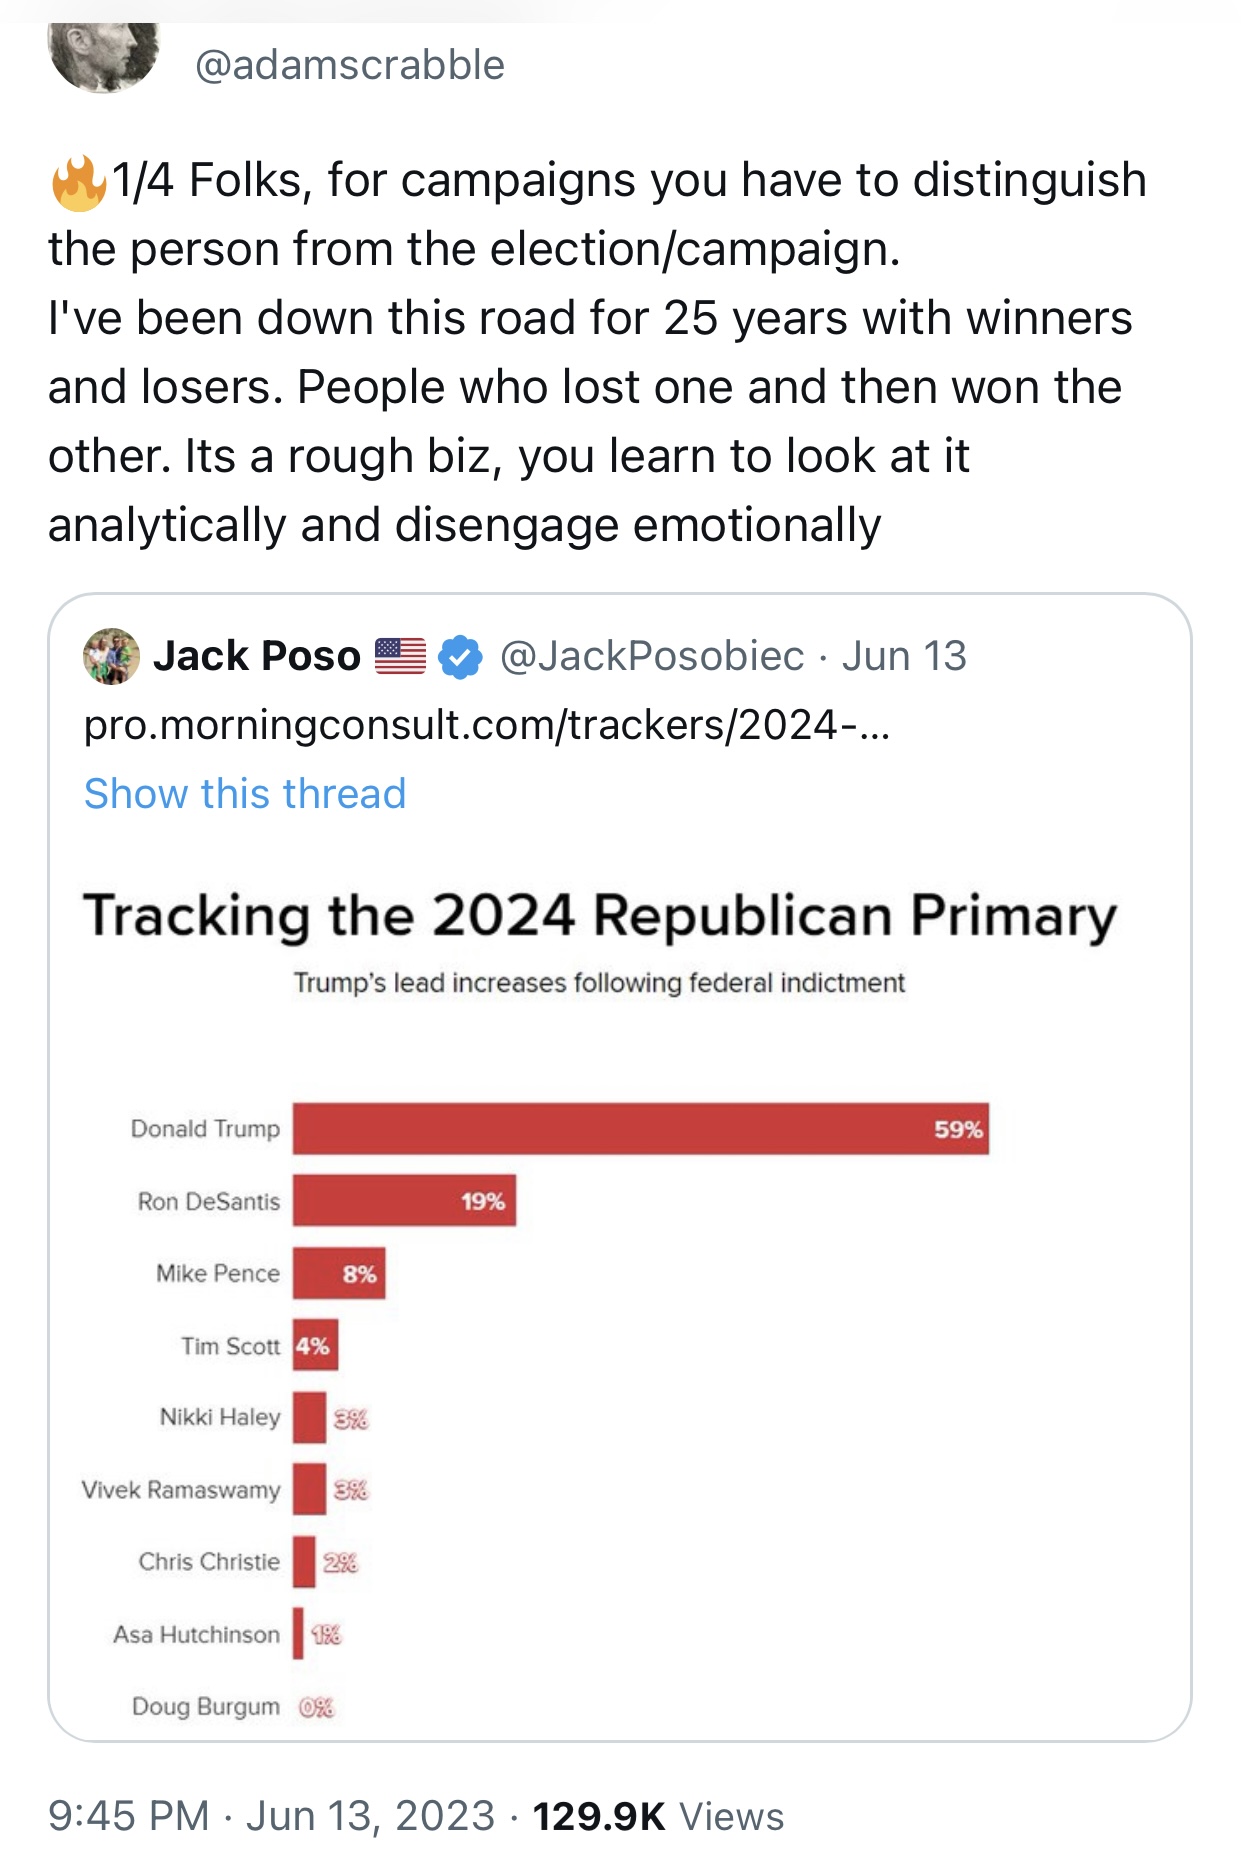Open the pro.morningconsult.com tracker link
Screen dimensions: 1241x1852
point(486,725)
